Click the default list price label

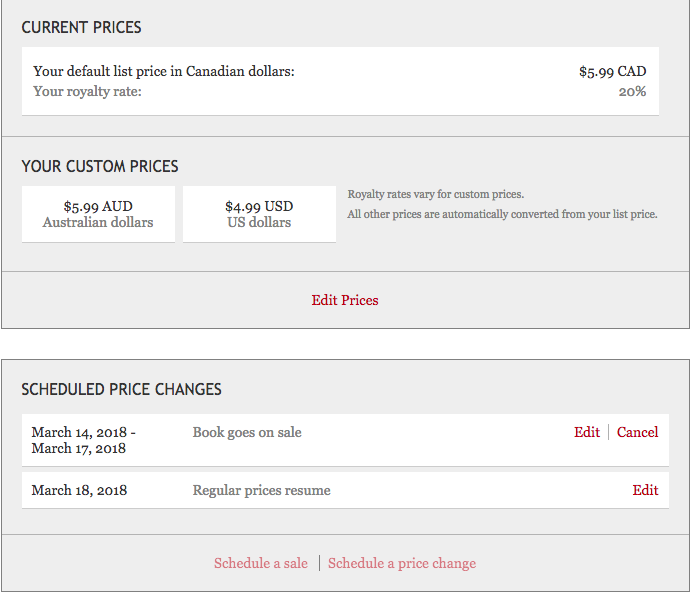[164, 71]
